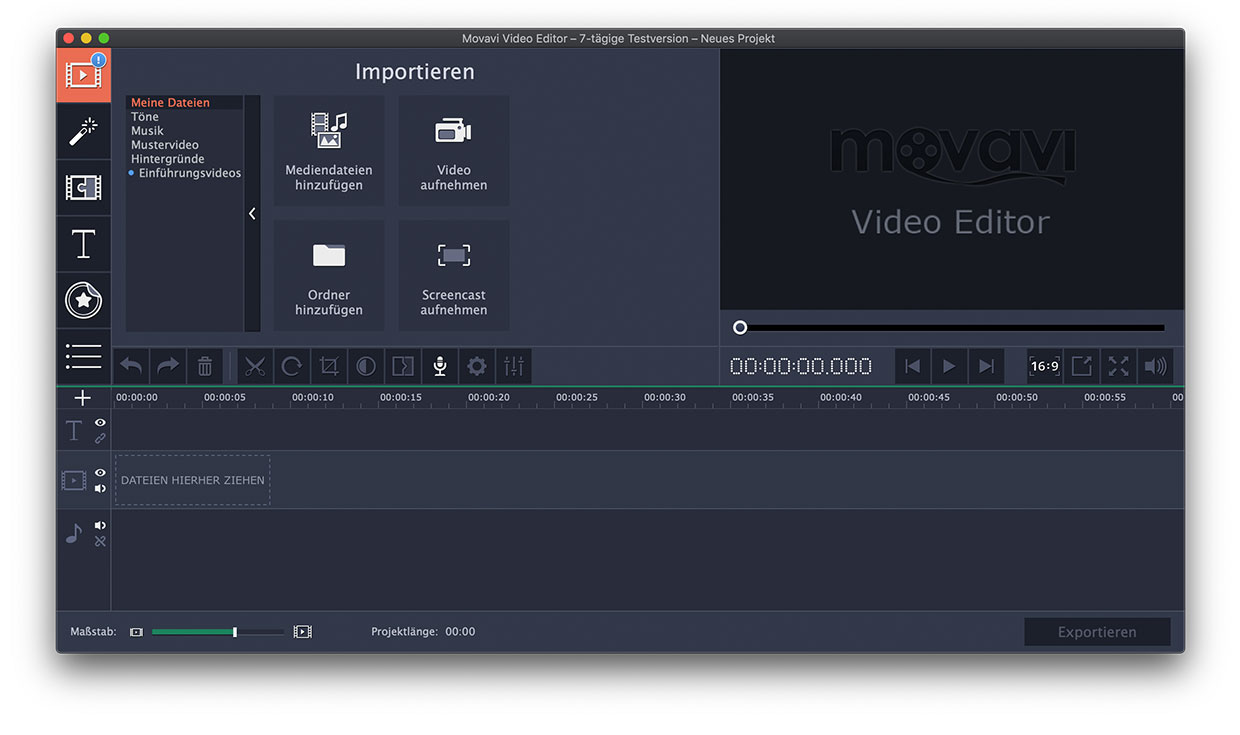Enter full screen preview mode
Image resolution: width=1240 pixels, height=735 pixels.
[x=1119, y=366]
